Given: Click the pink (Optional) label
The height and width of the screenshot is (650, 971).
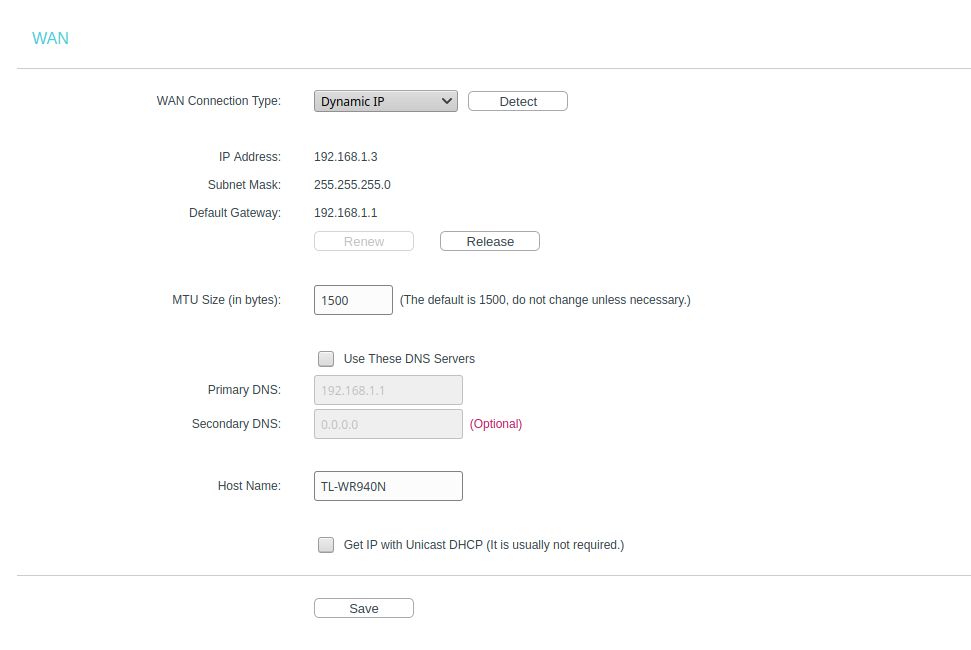Looking at the screenshot, I should [495, 424].
